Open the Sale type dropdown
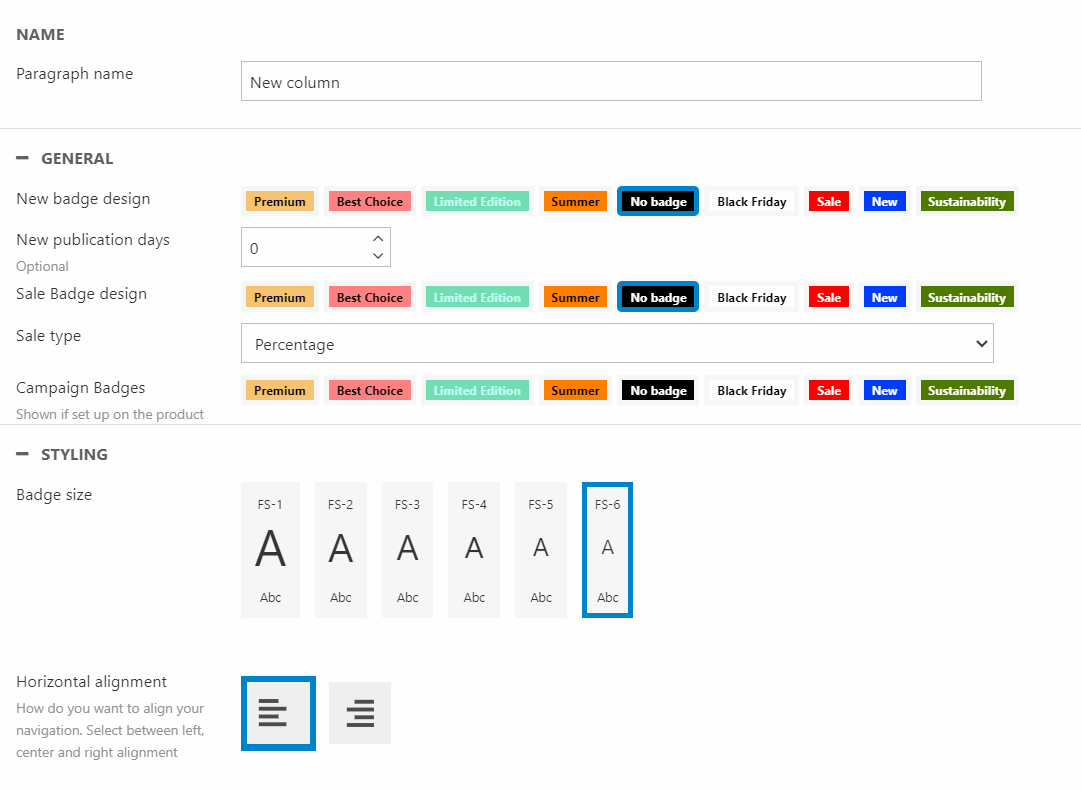This screenshot has height=790, width=1081. (x=617, y=344)
